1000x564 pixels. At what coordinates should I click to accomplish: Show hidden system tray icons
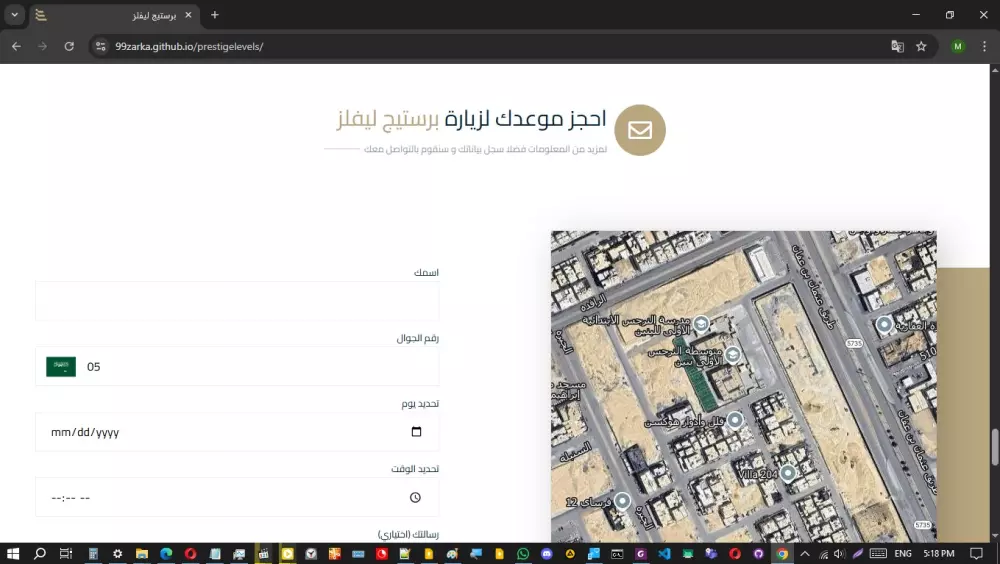pyautogui.click(x=805, y=554)
